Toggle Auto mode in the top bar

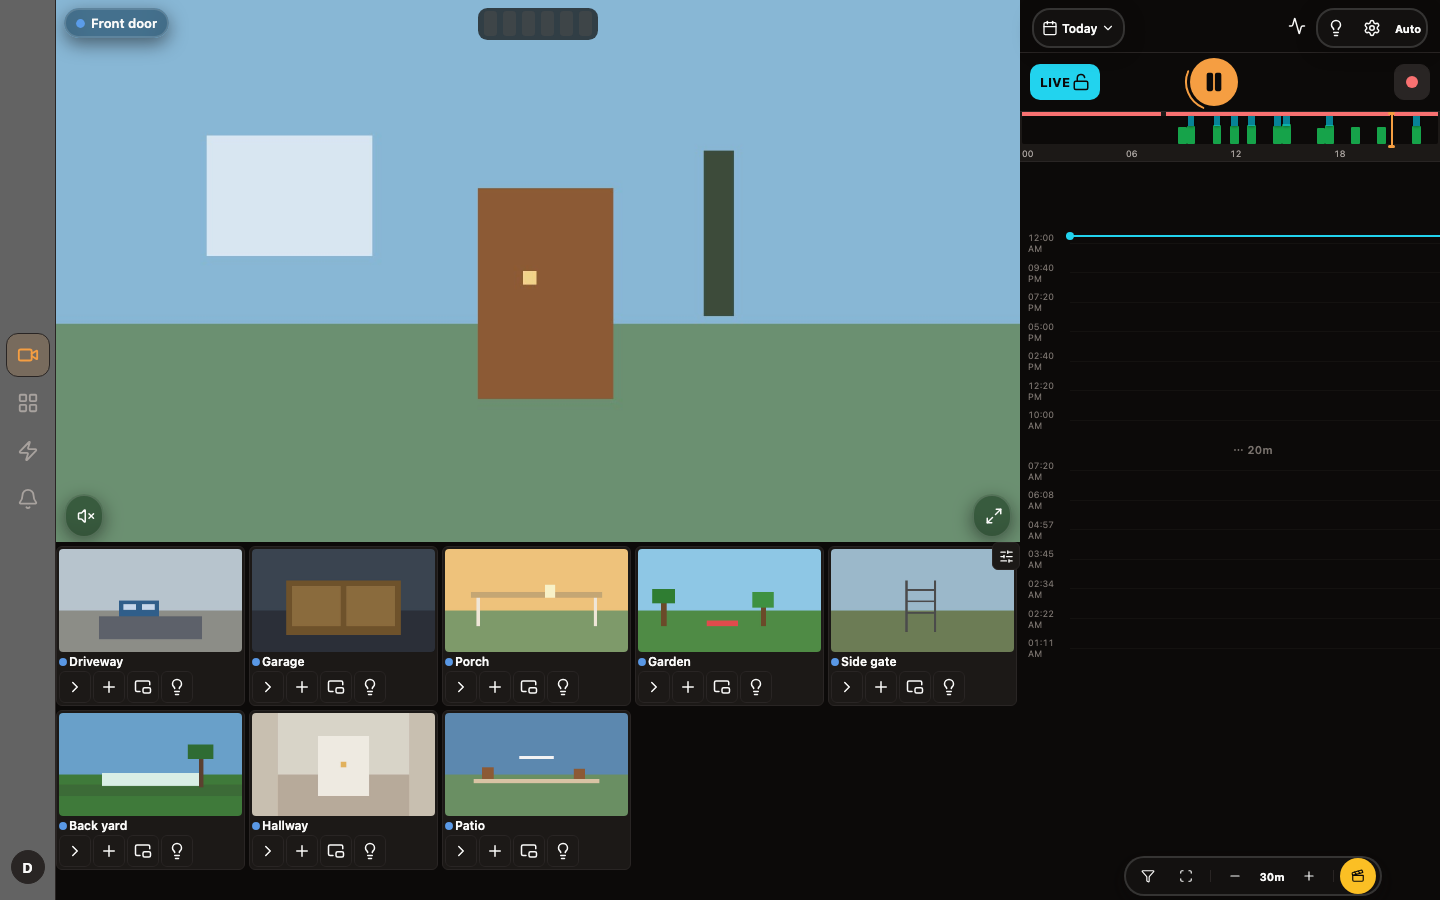1408,29
